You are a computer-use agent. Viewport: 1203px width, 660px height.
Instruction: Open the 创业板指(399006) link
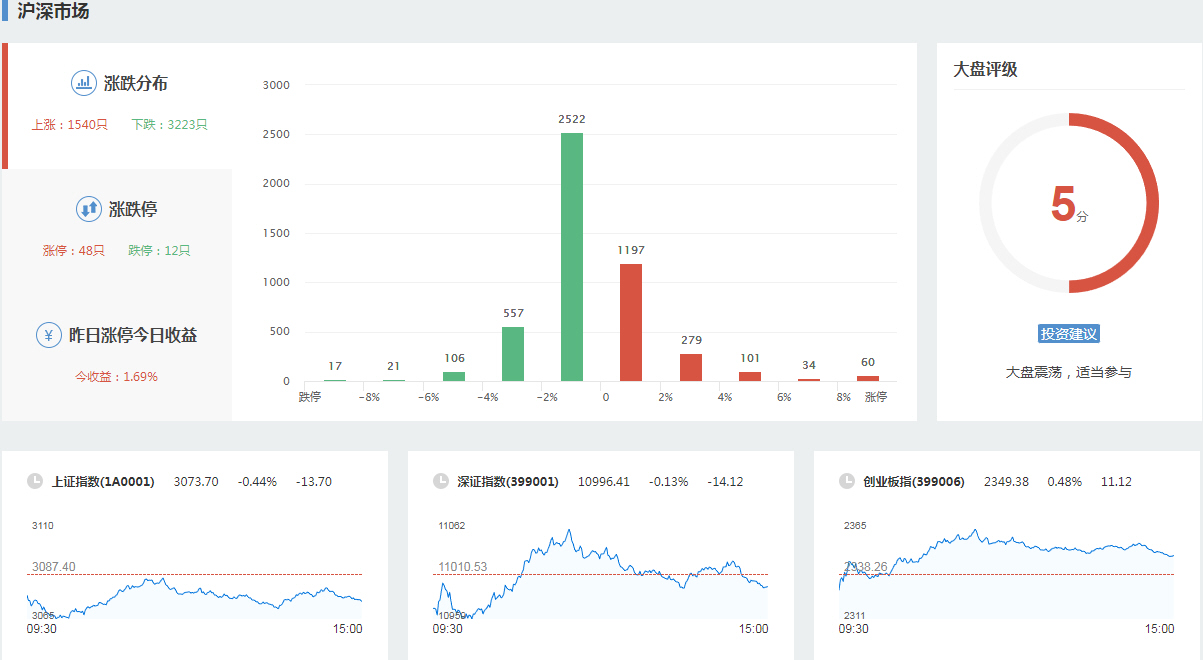point(914,481)
